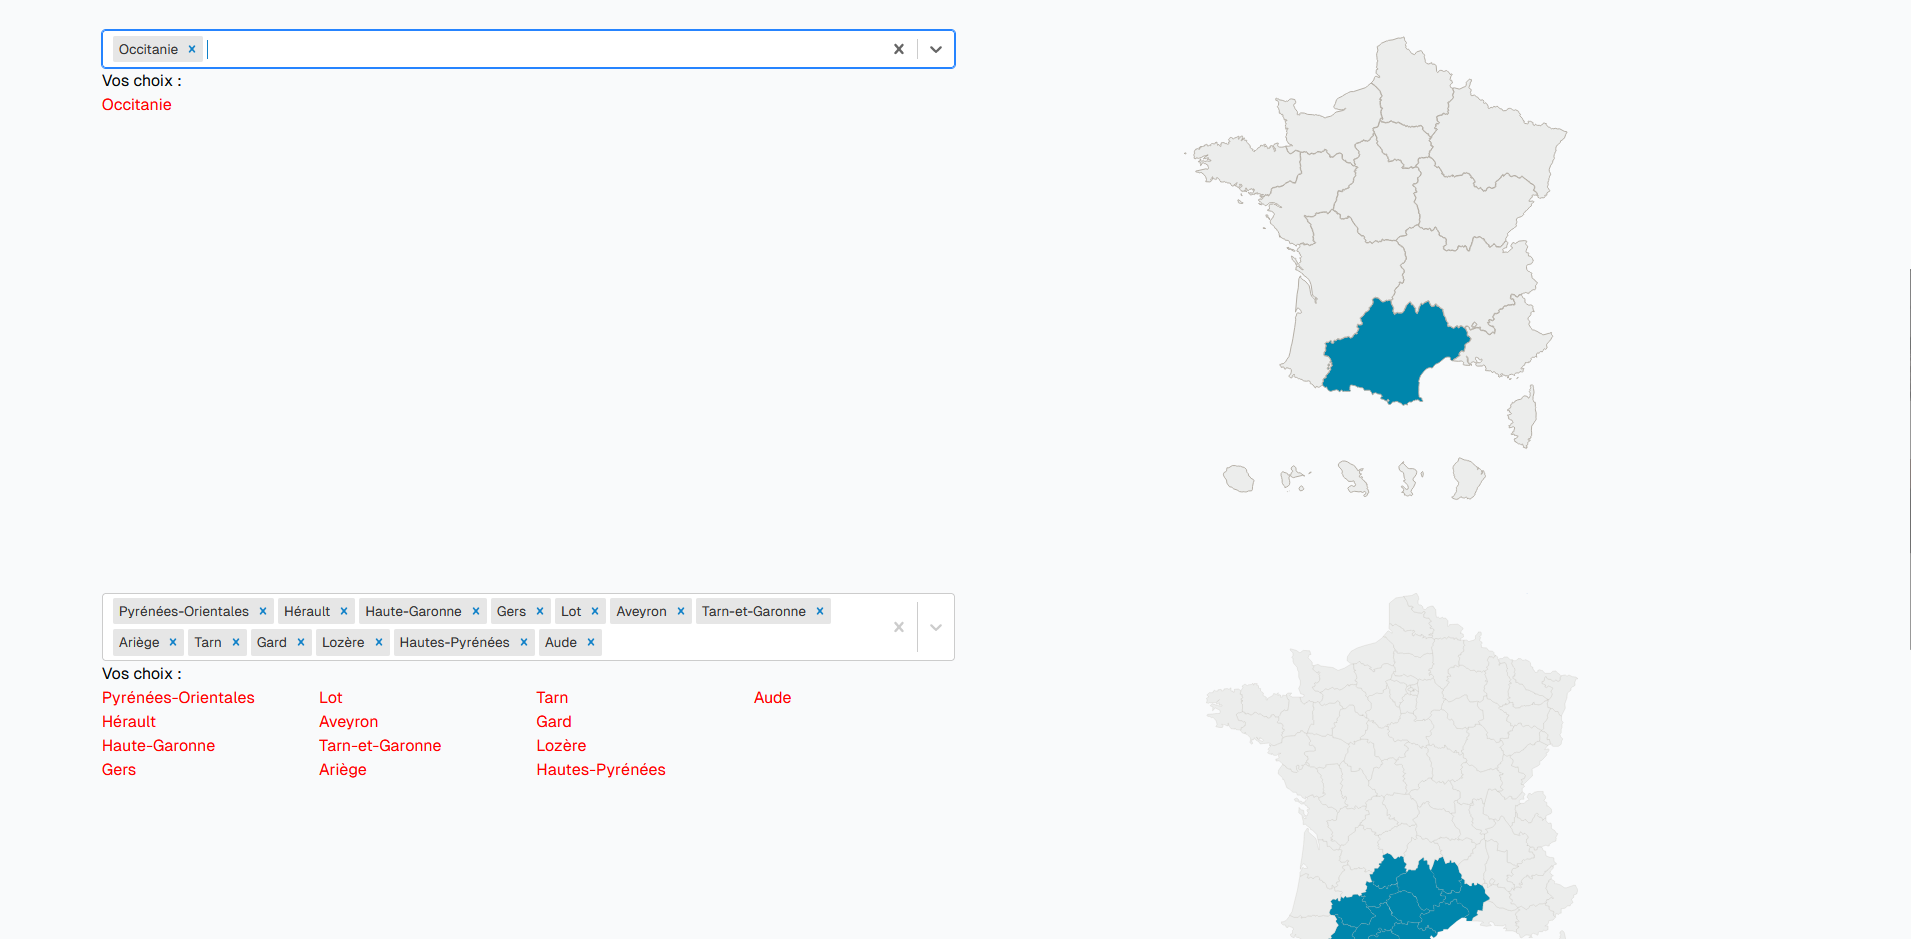This screenshot has width=1911, height=939.
Task: Click the Tarn-et-Garonne choice label
Action: pyautogui.click(x=380, y=746)
